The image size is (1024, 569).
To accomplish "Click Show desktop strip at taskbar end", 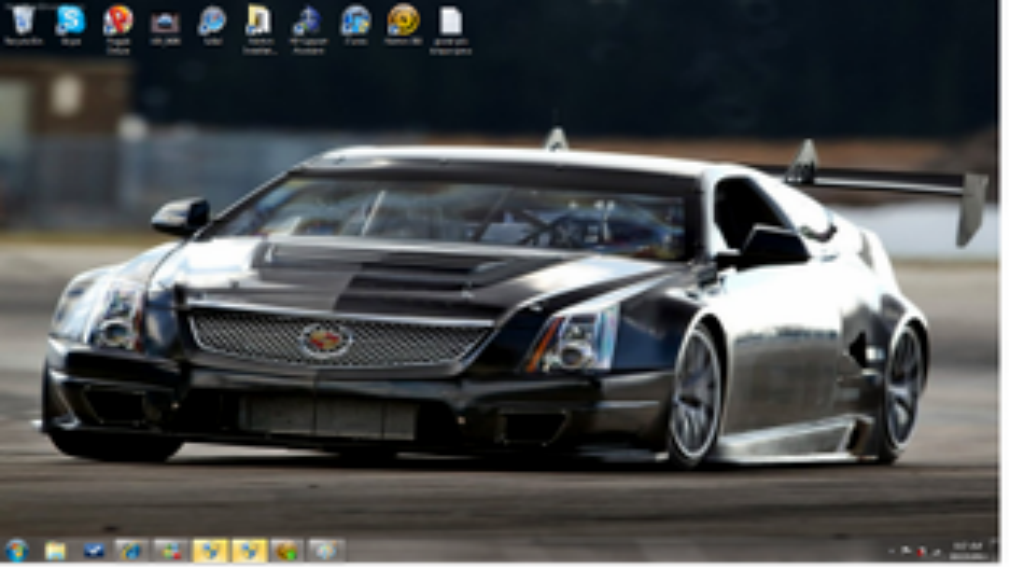I will (x=995, y=551).
